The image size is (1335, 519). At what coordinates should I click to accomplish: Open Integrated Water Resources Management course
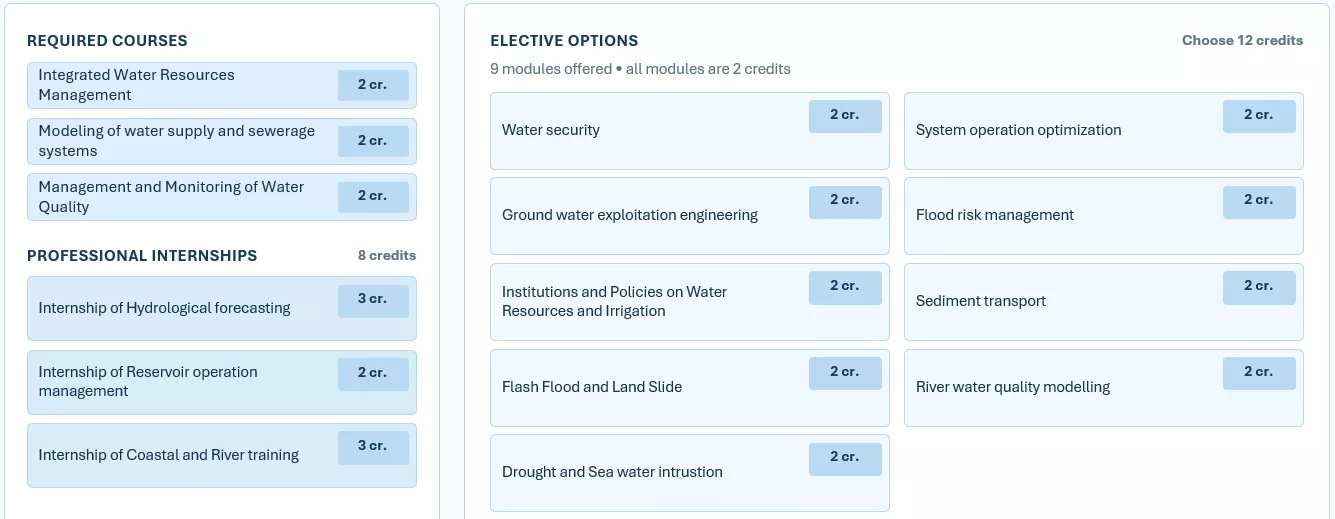222,85
